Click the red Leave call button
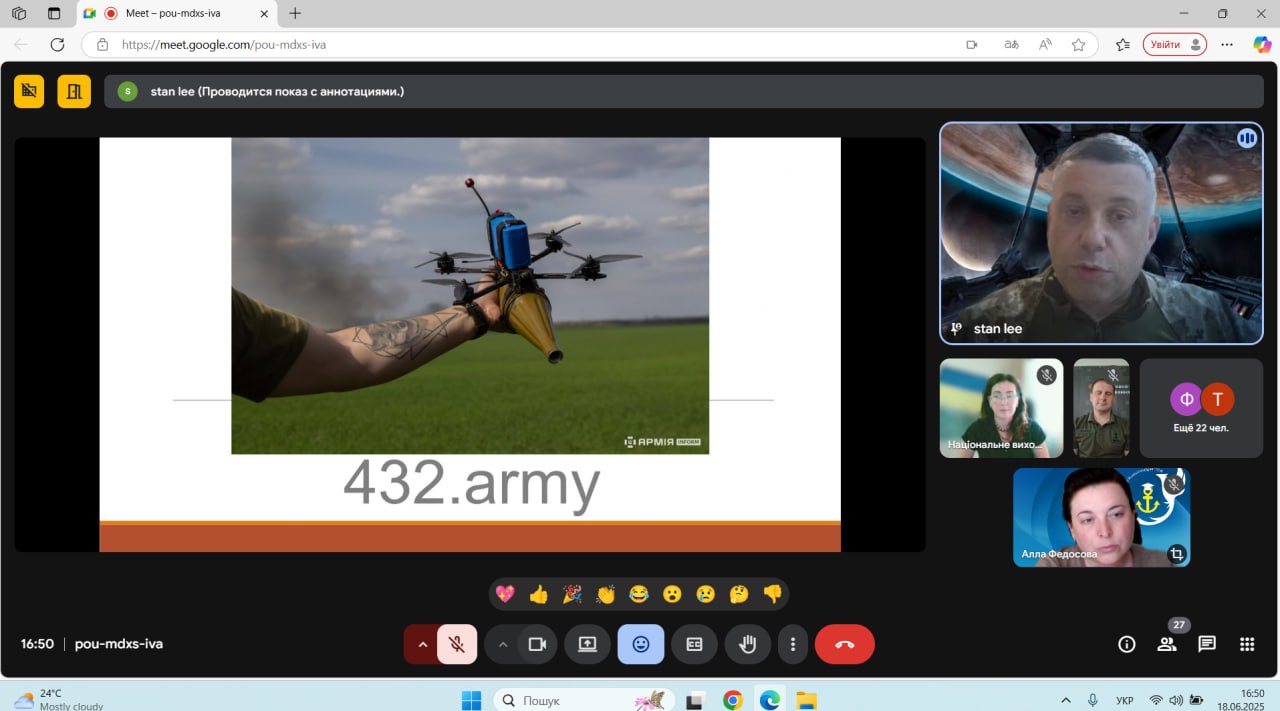Screen dimensions: 1280x711 click(x=844, y=644)
